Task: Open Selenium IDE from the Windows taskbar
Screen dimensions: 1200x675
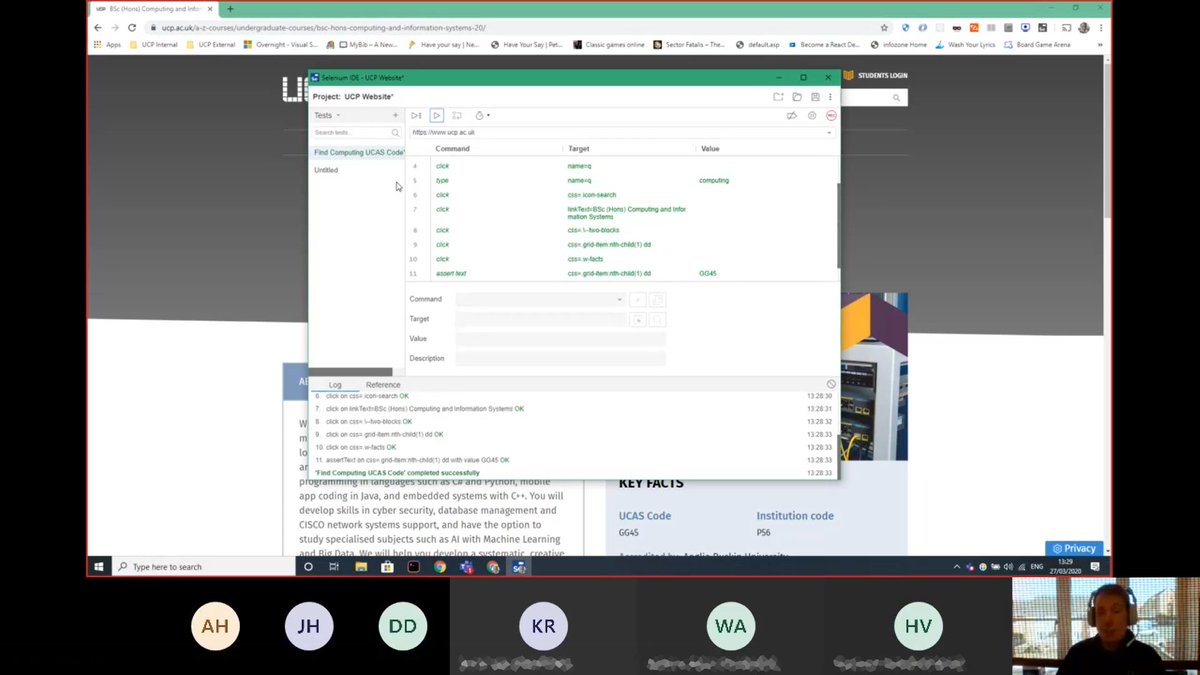Action: 519,566
